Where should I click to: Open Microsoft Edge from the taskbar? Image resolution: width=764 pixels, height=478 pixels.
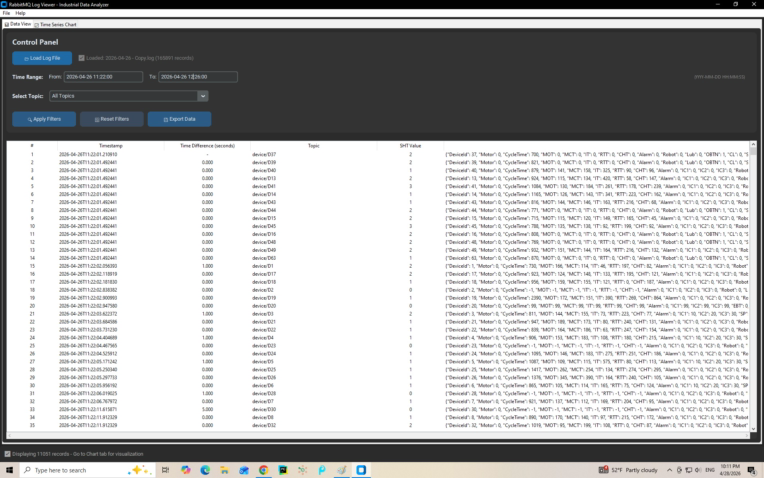[205, 470]
